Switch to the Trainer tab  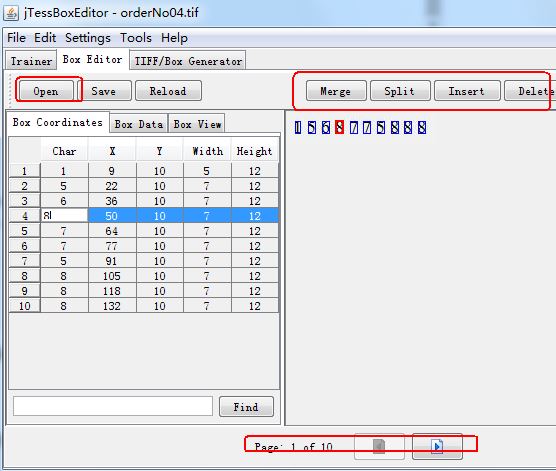click(x=31, y=61)
